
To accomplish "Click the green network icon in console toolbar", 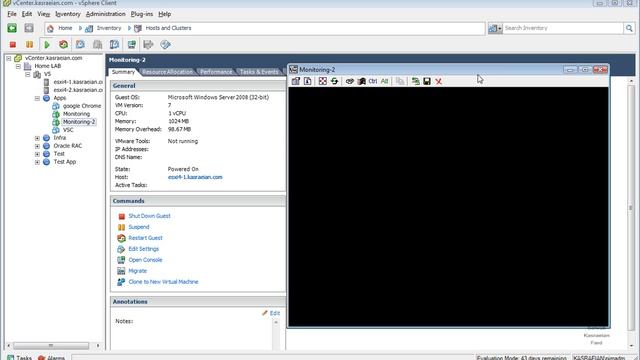I will coord(415,81).
